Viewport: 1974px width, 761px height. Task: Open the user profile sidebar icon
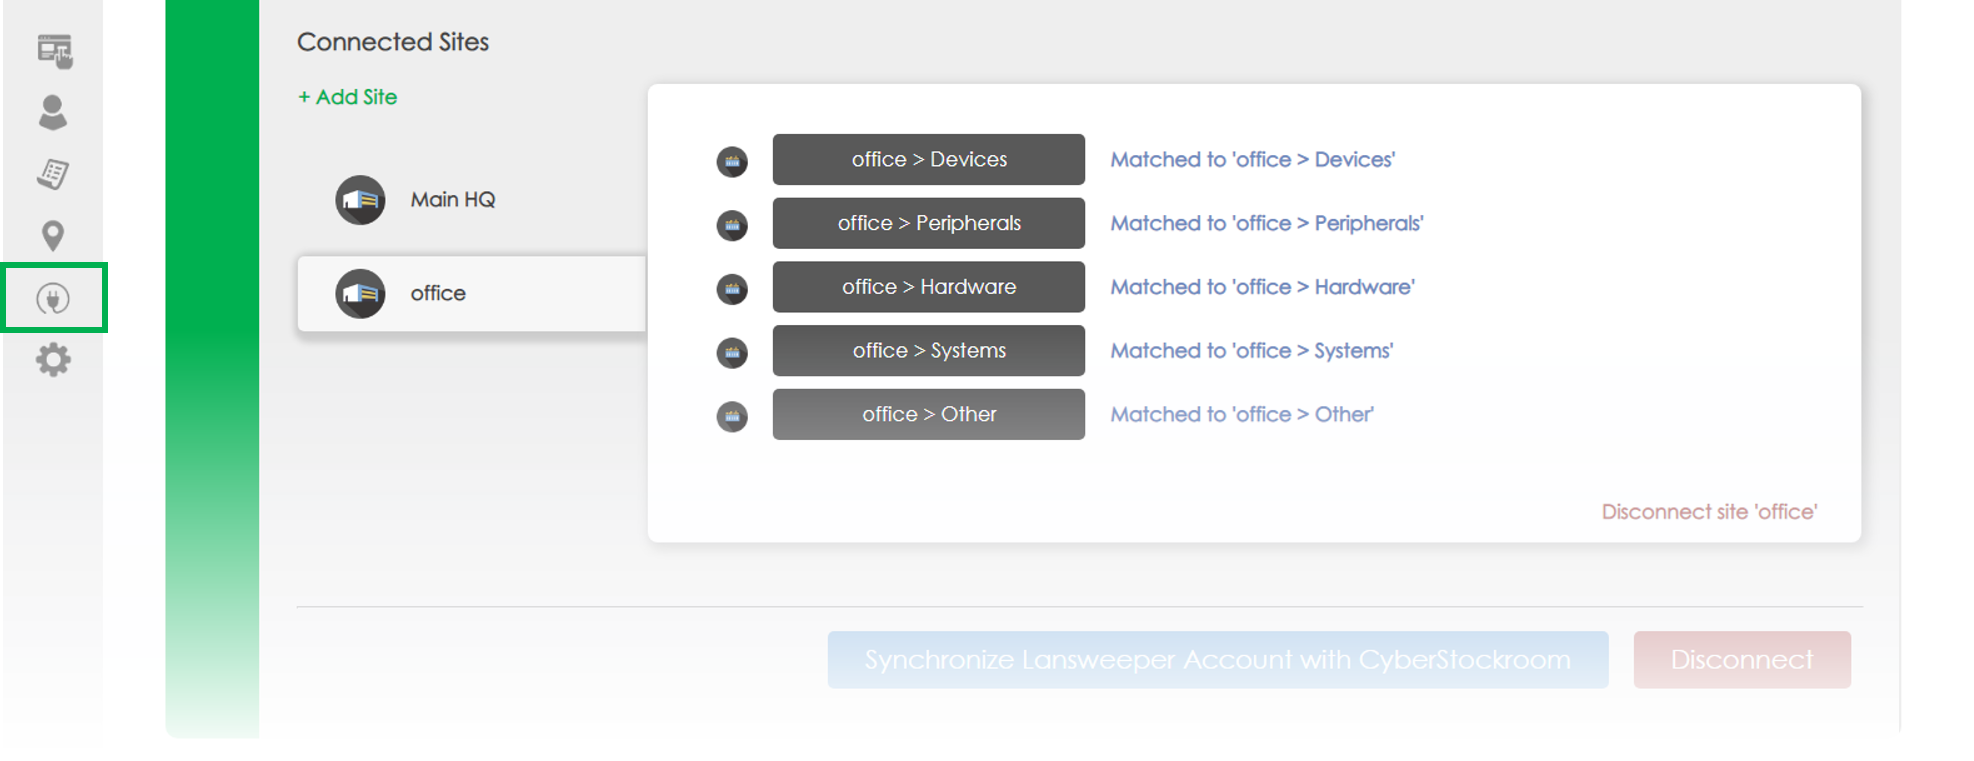[x=53, y=112]
